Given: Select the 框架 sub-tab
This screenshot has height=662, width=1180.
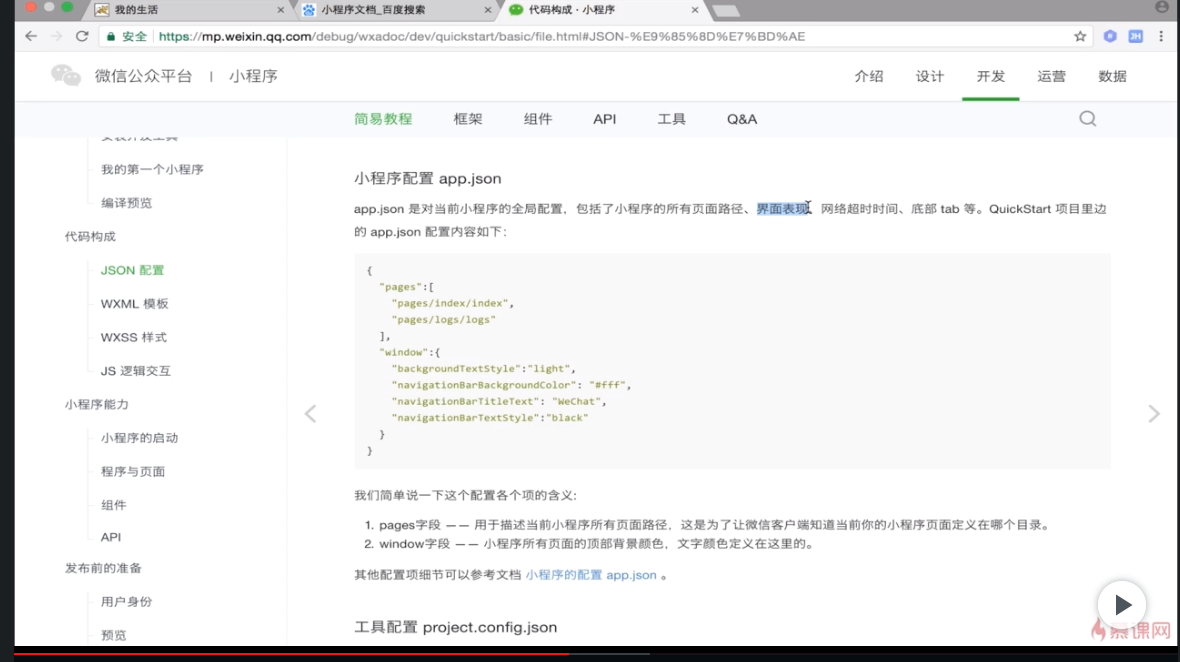Looking at the screenshot, I should pos(467,119).
